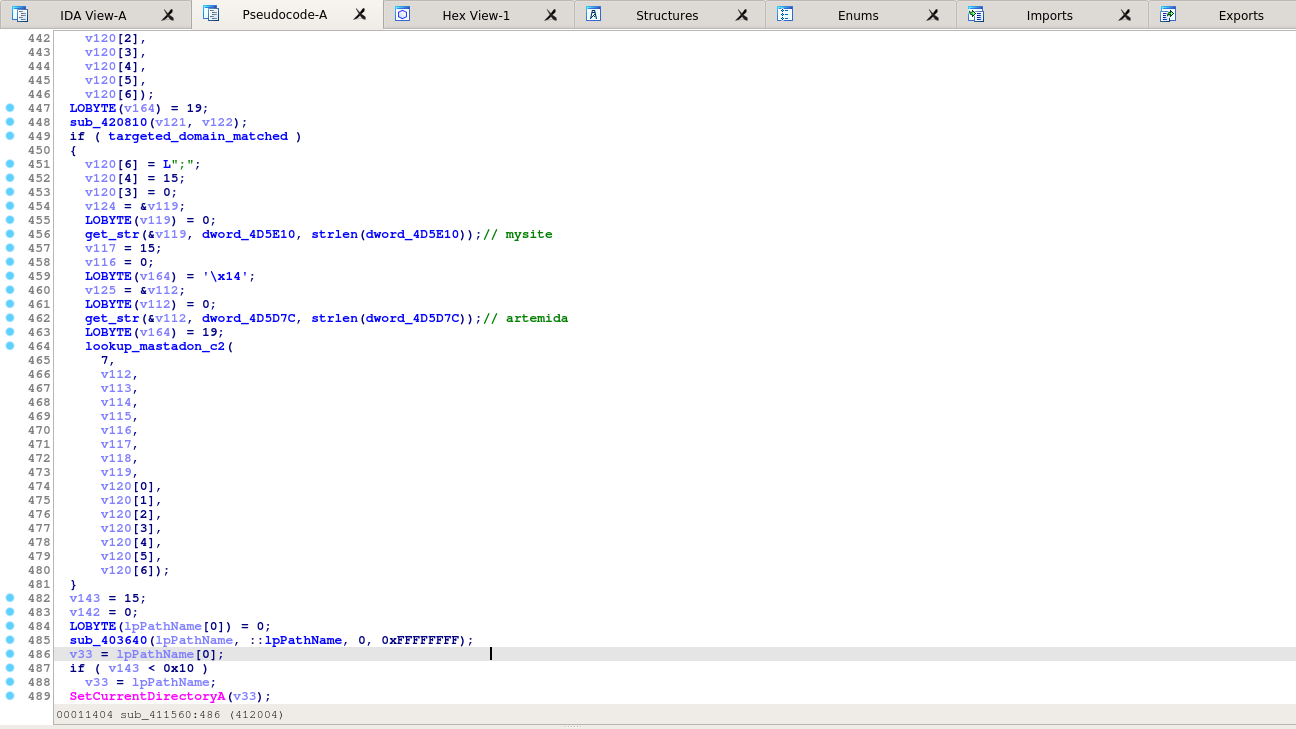Image resolution: width=1296 pixels, height=729 pixels.
Task: Click first dword_4D5D7C reference on line 462
Action: pyautogui.click(x=249, y=318)
